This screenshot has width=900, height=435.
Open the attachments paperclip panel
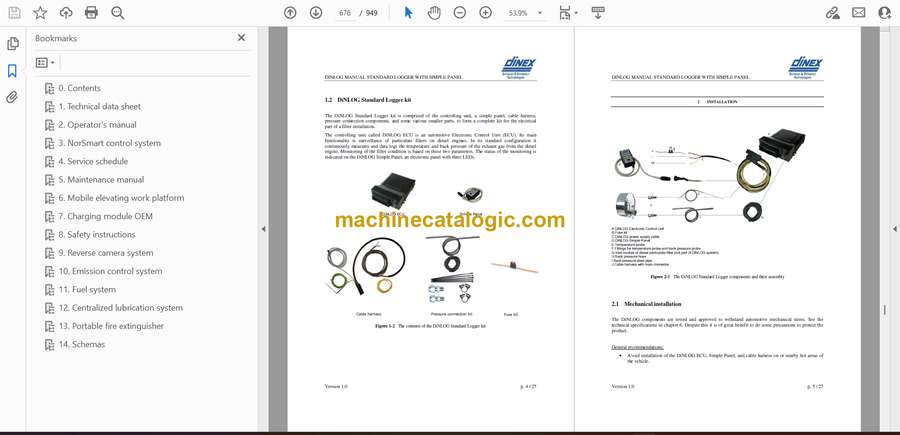tap(12, 98)
